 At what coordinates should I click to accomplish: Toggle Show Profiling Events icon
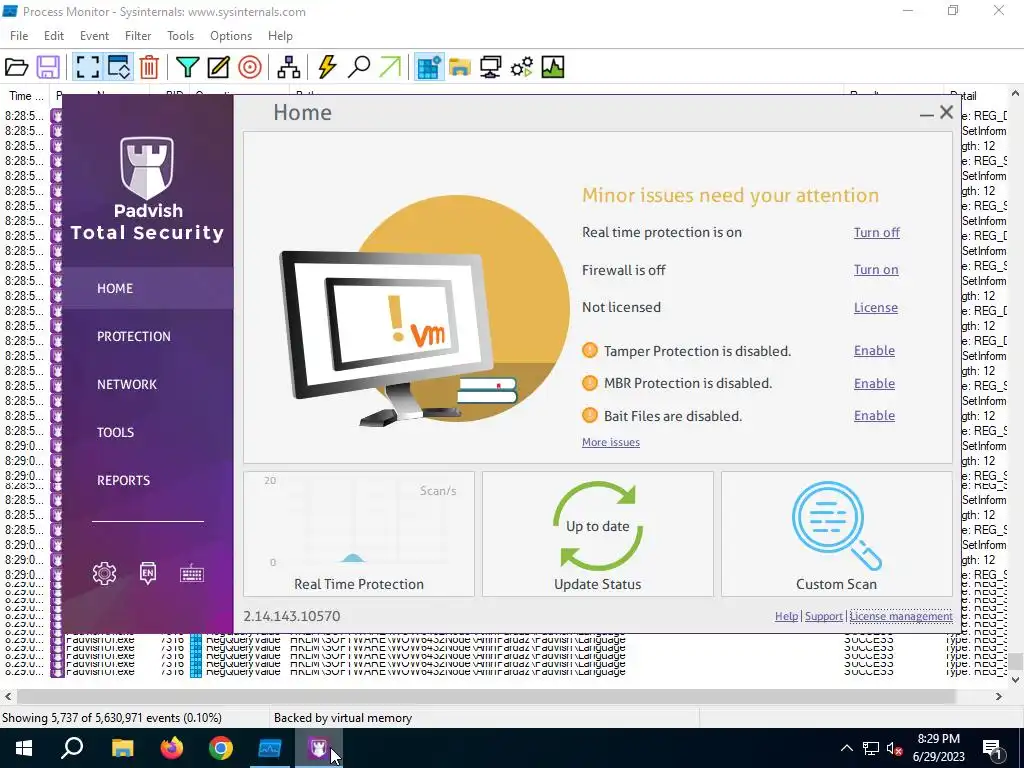552,67
